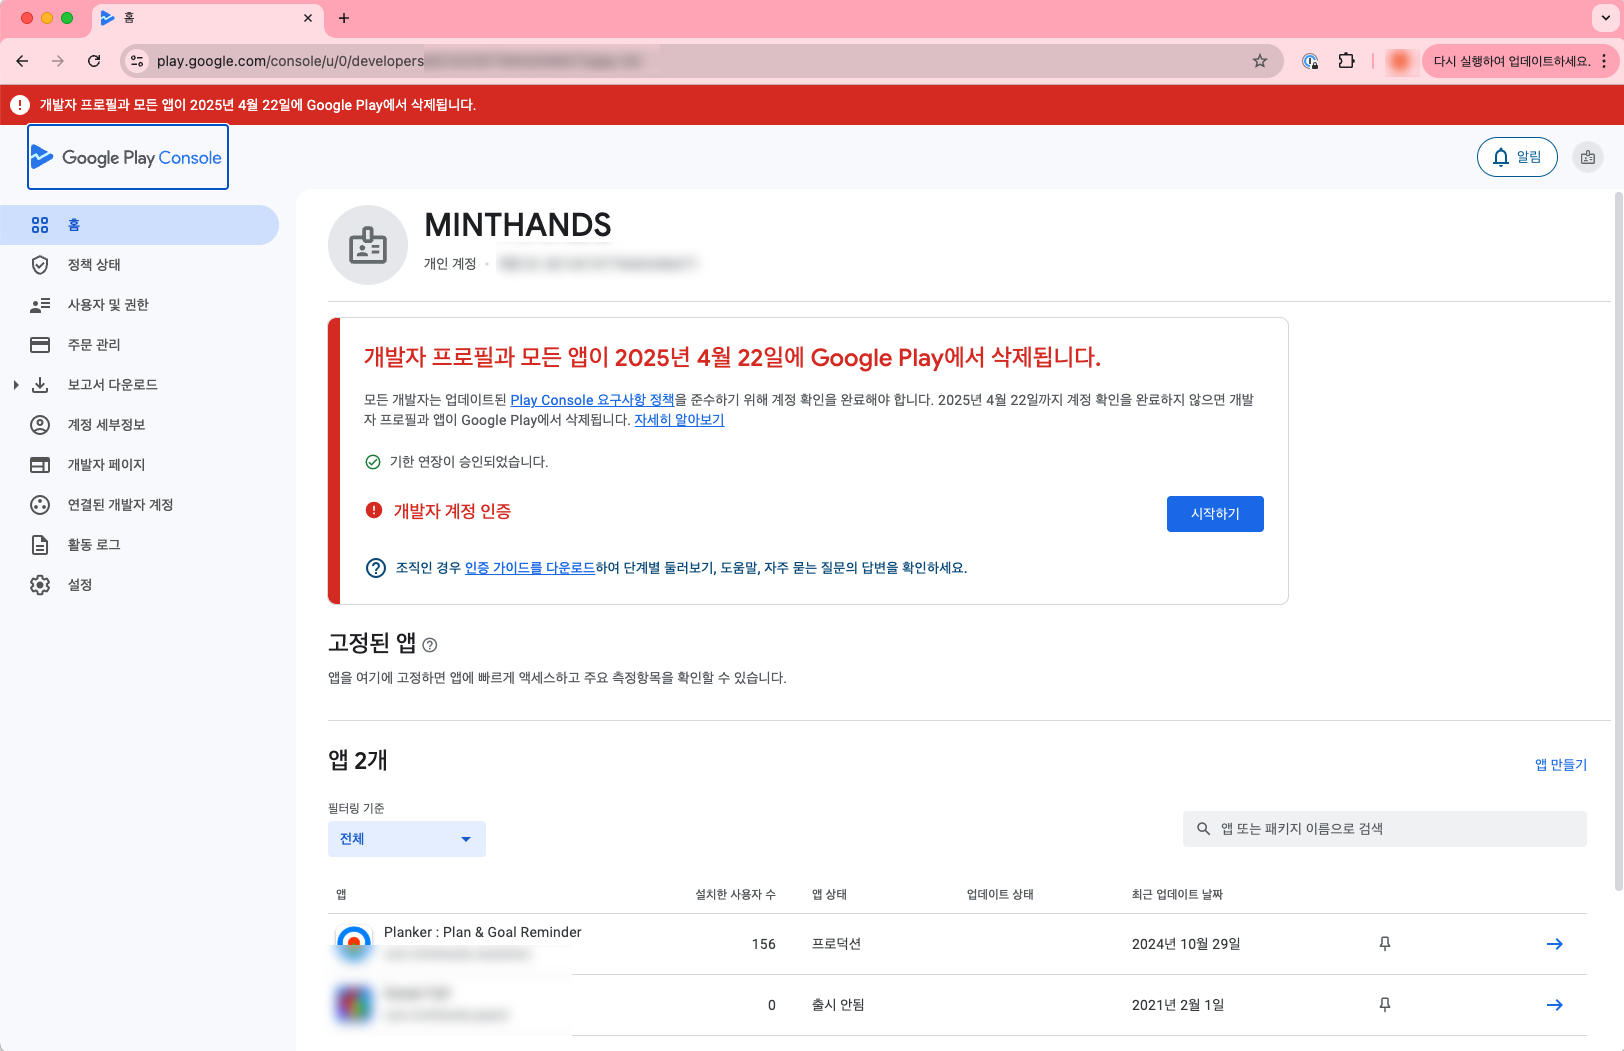Select the 사용자 및 권한 menu item
The image size is (1624, 1051).
pos(139,305)
